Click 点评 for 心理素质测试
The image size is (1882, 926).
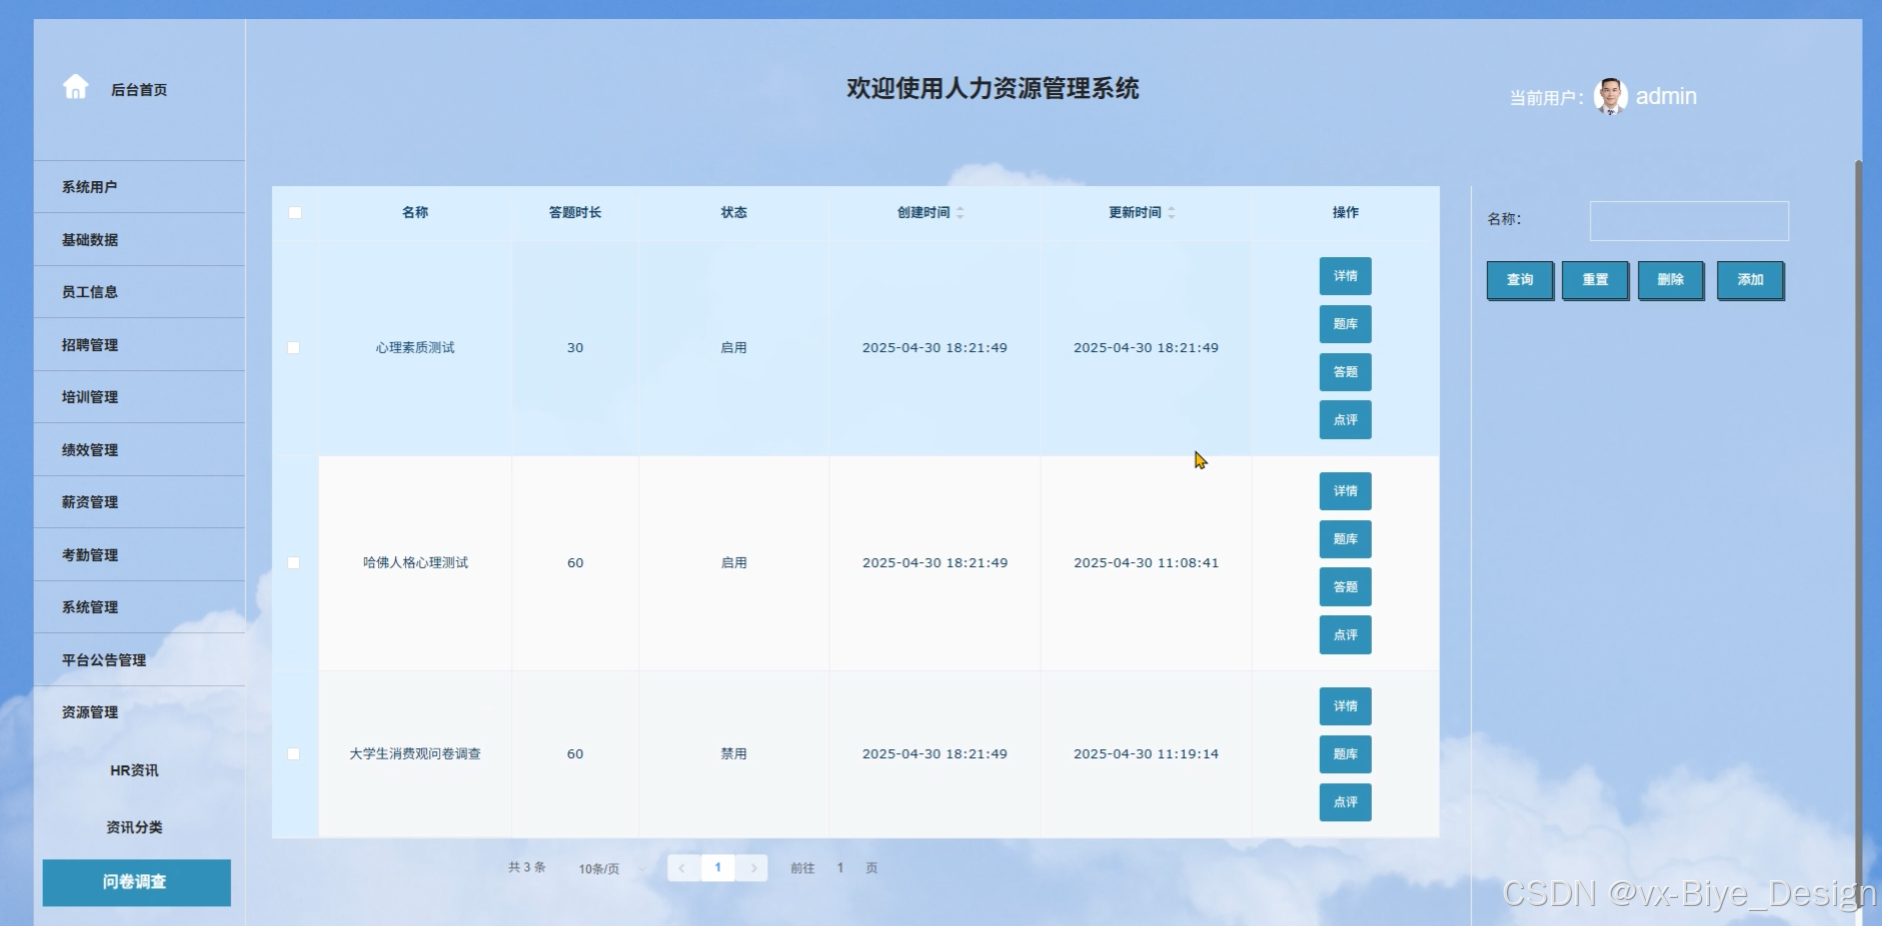tap(1345, 420)
